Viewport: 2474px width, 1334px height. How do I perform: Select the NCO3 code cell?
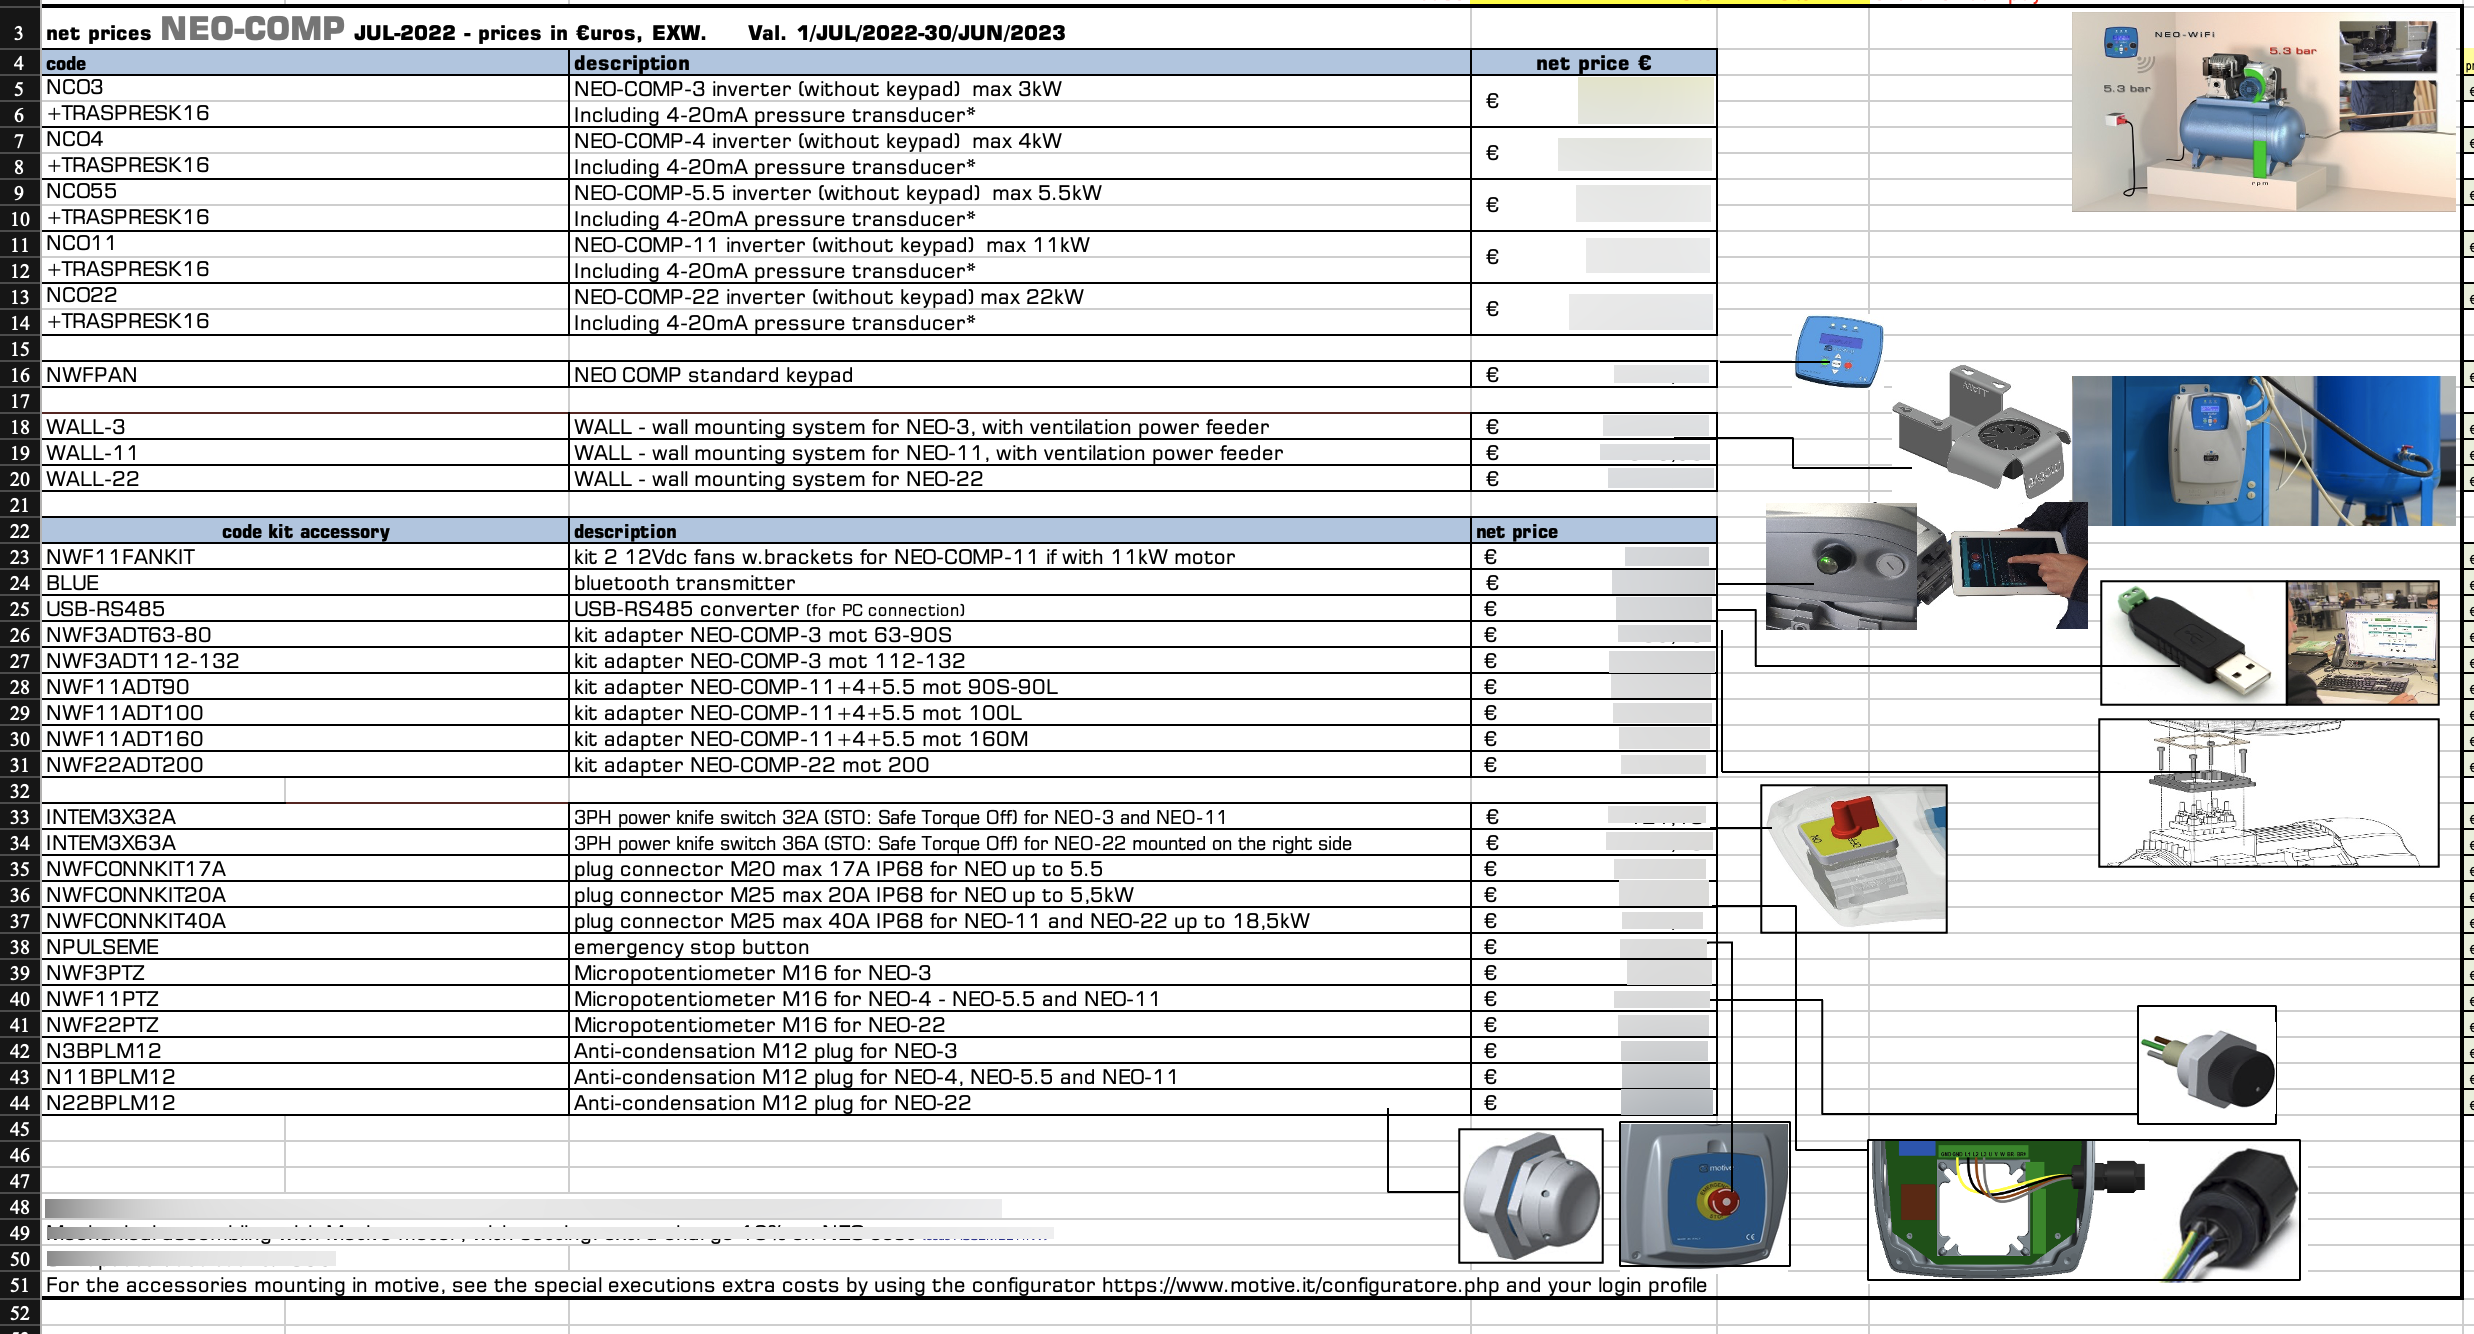tap(305, 88)
